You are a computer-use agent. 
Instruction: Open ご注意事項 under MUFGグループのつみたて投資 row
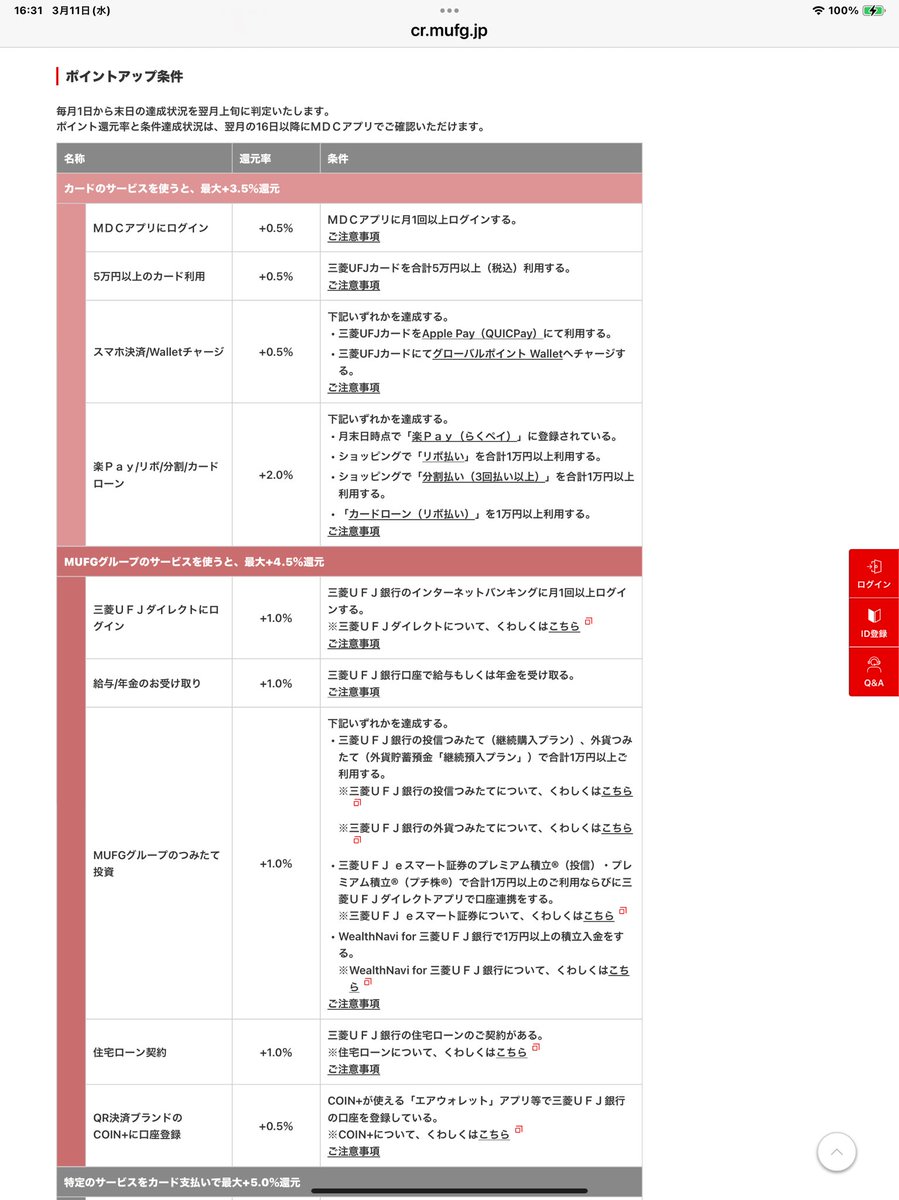point(354,1003)
